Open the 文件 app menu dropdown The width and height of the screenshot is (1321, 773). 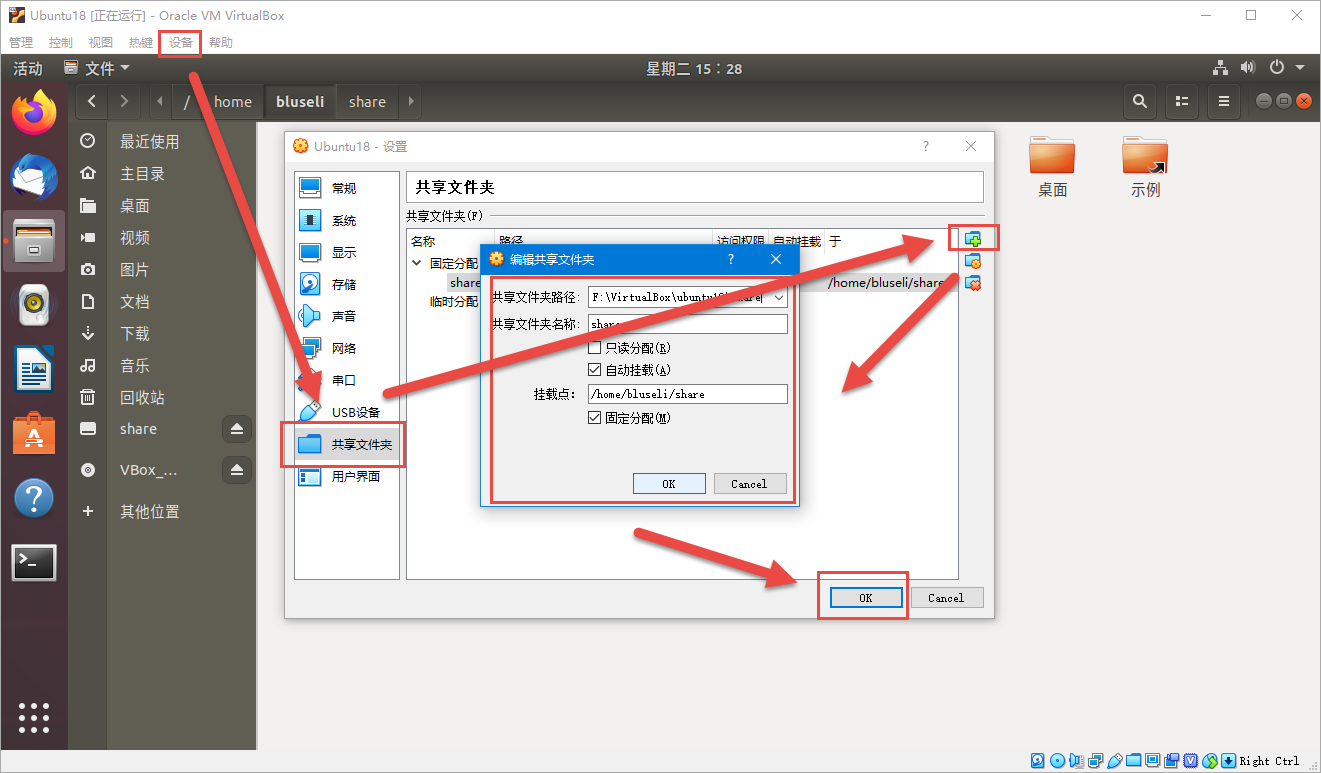[97, 68]
